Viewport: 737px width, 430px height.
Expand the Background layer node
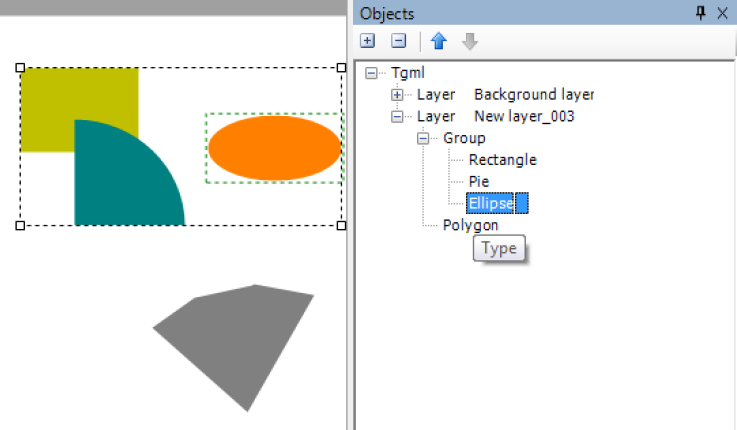397,95
